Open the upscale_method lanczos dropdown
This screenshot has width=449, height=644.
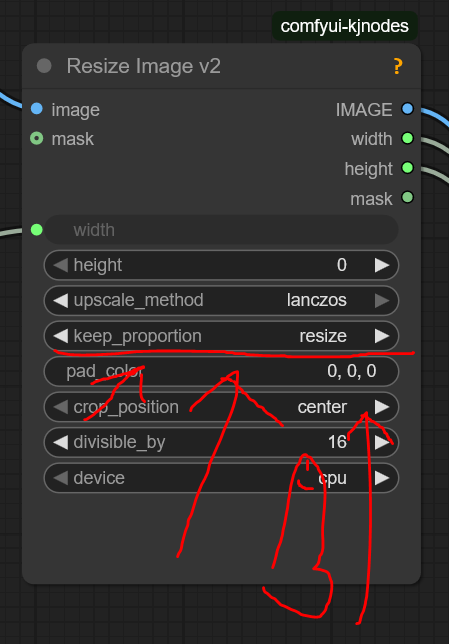click(221, 301)
